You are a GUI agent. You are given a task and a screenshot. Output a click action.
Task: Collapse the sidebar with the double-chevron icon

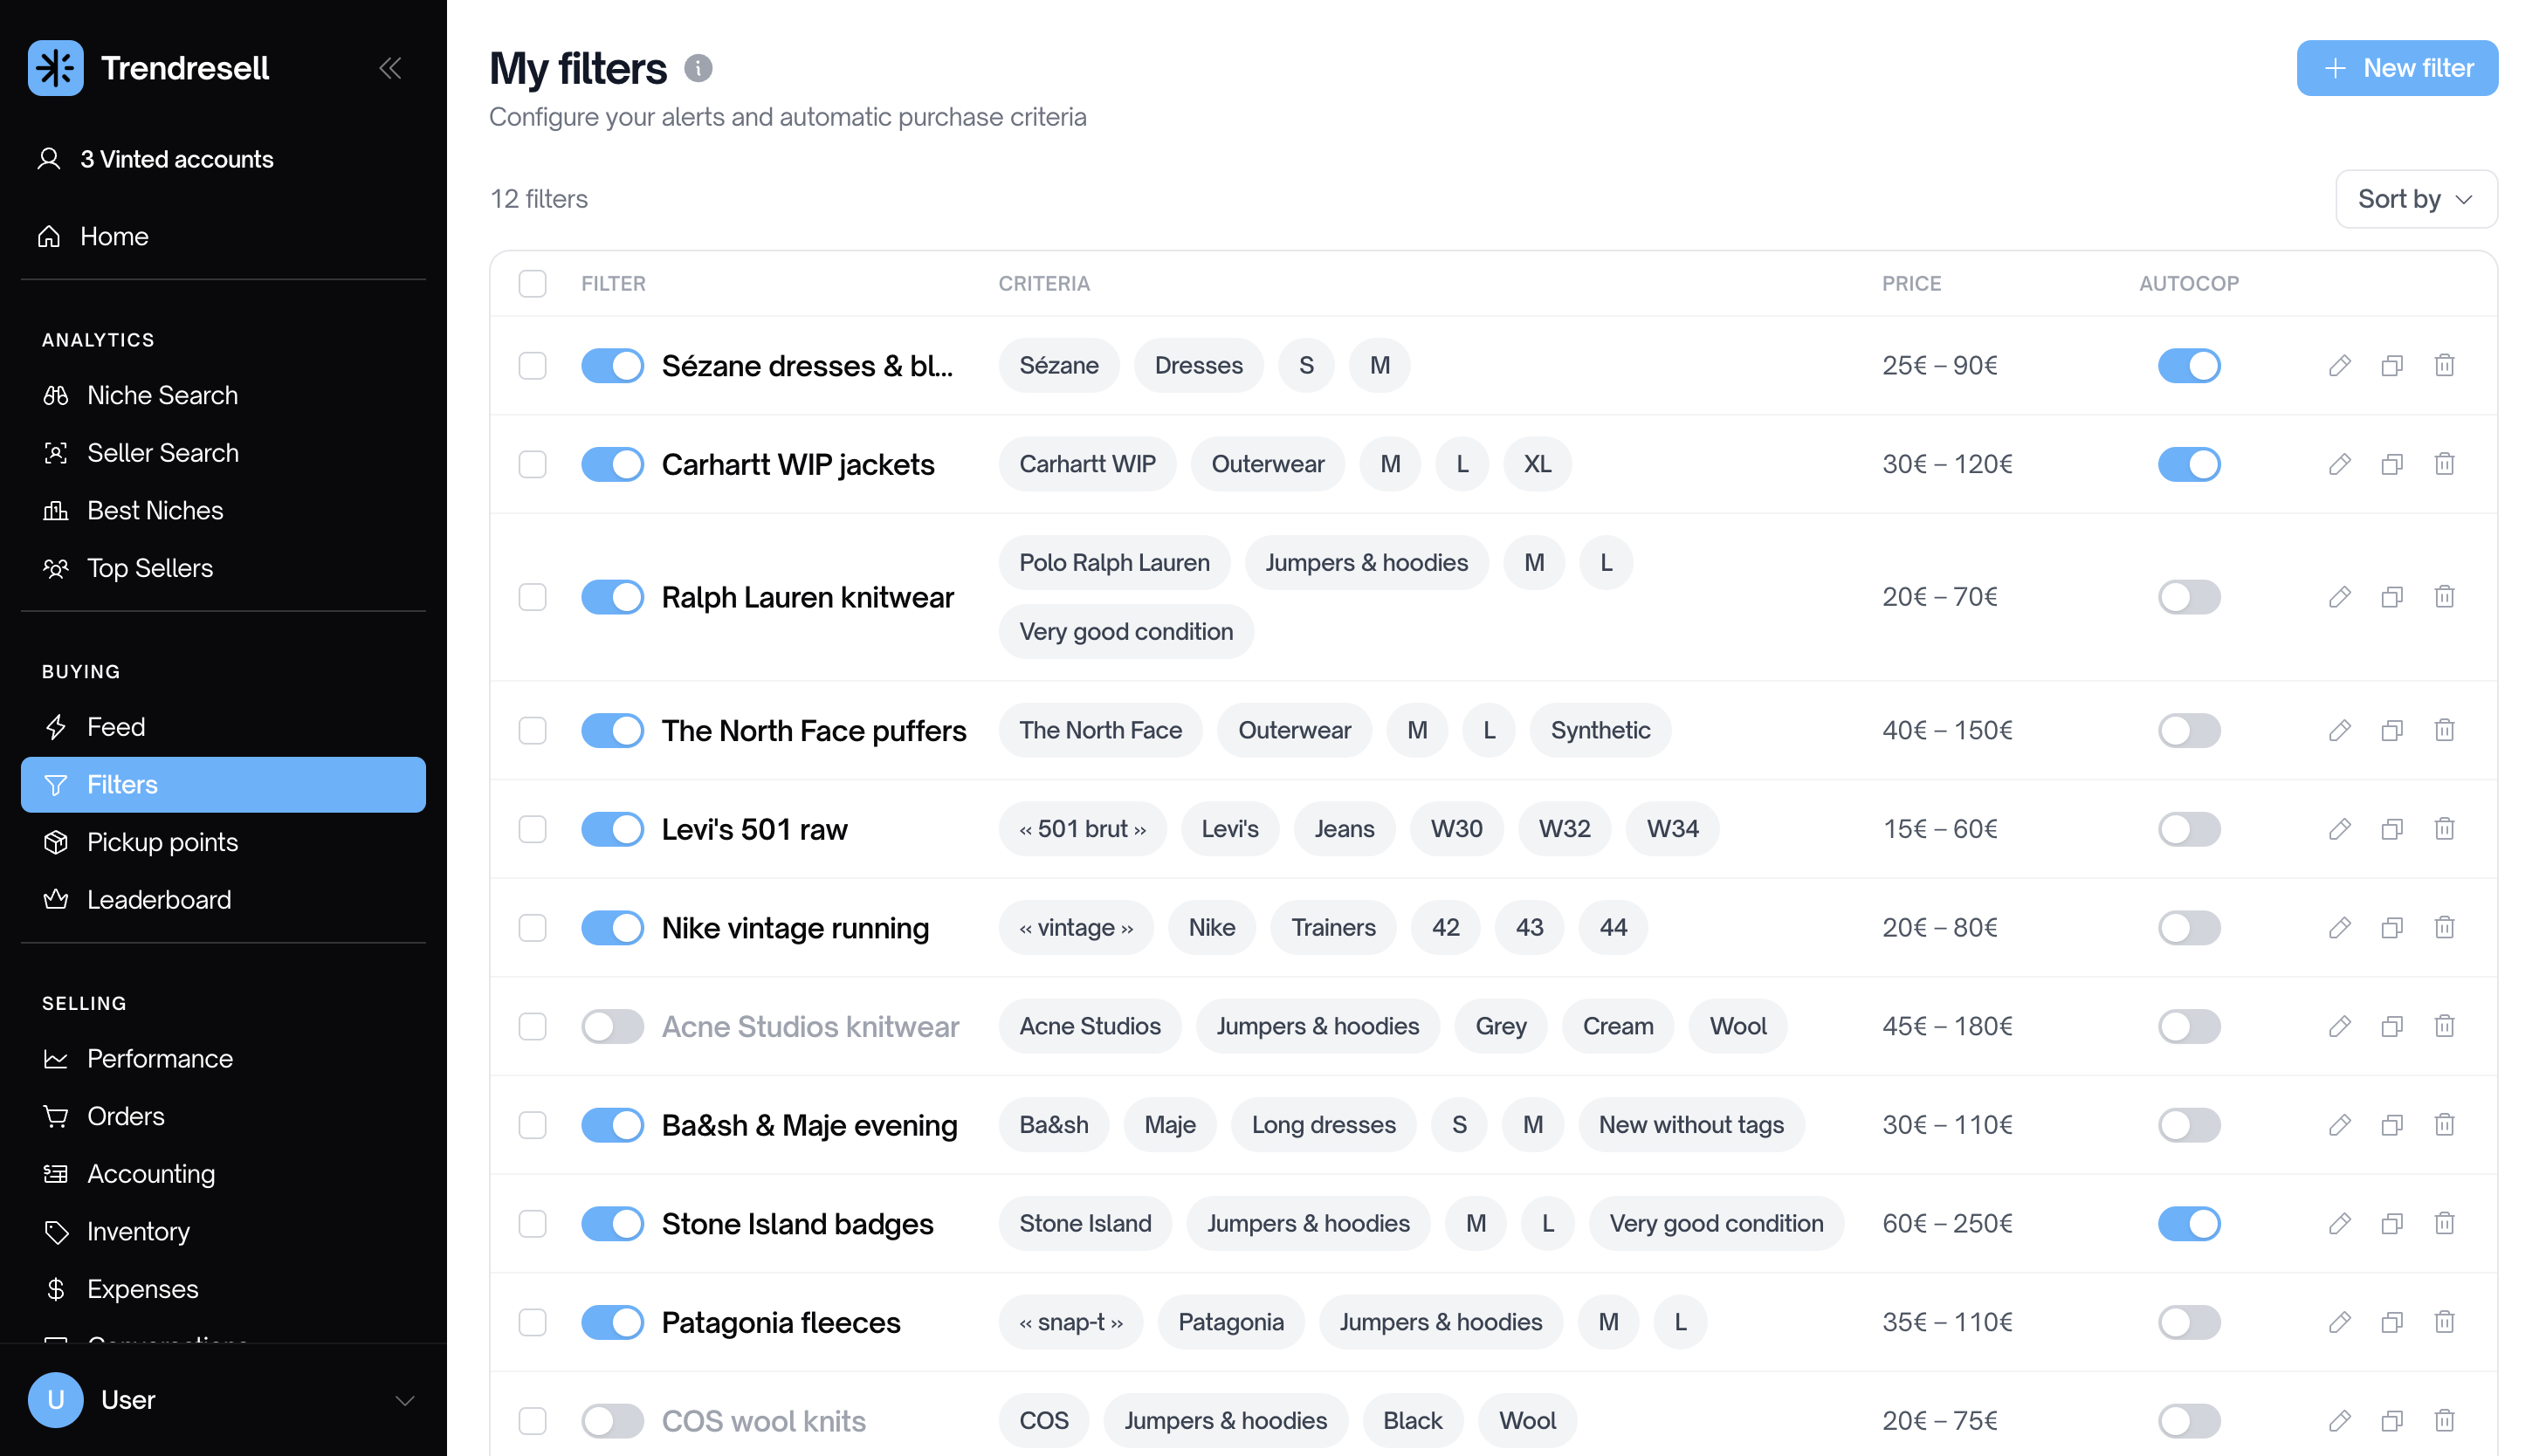(390, 68)
